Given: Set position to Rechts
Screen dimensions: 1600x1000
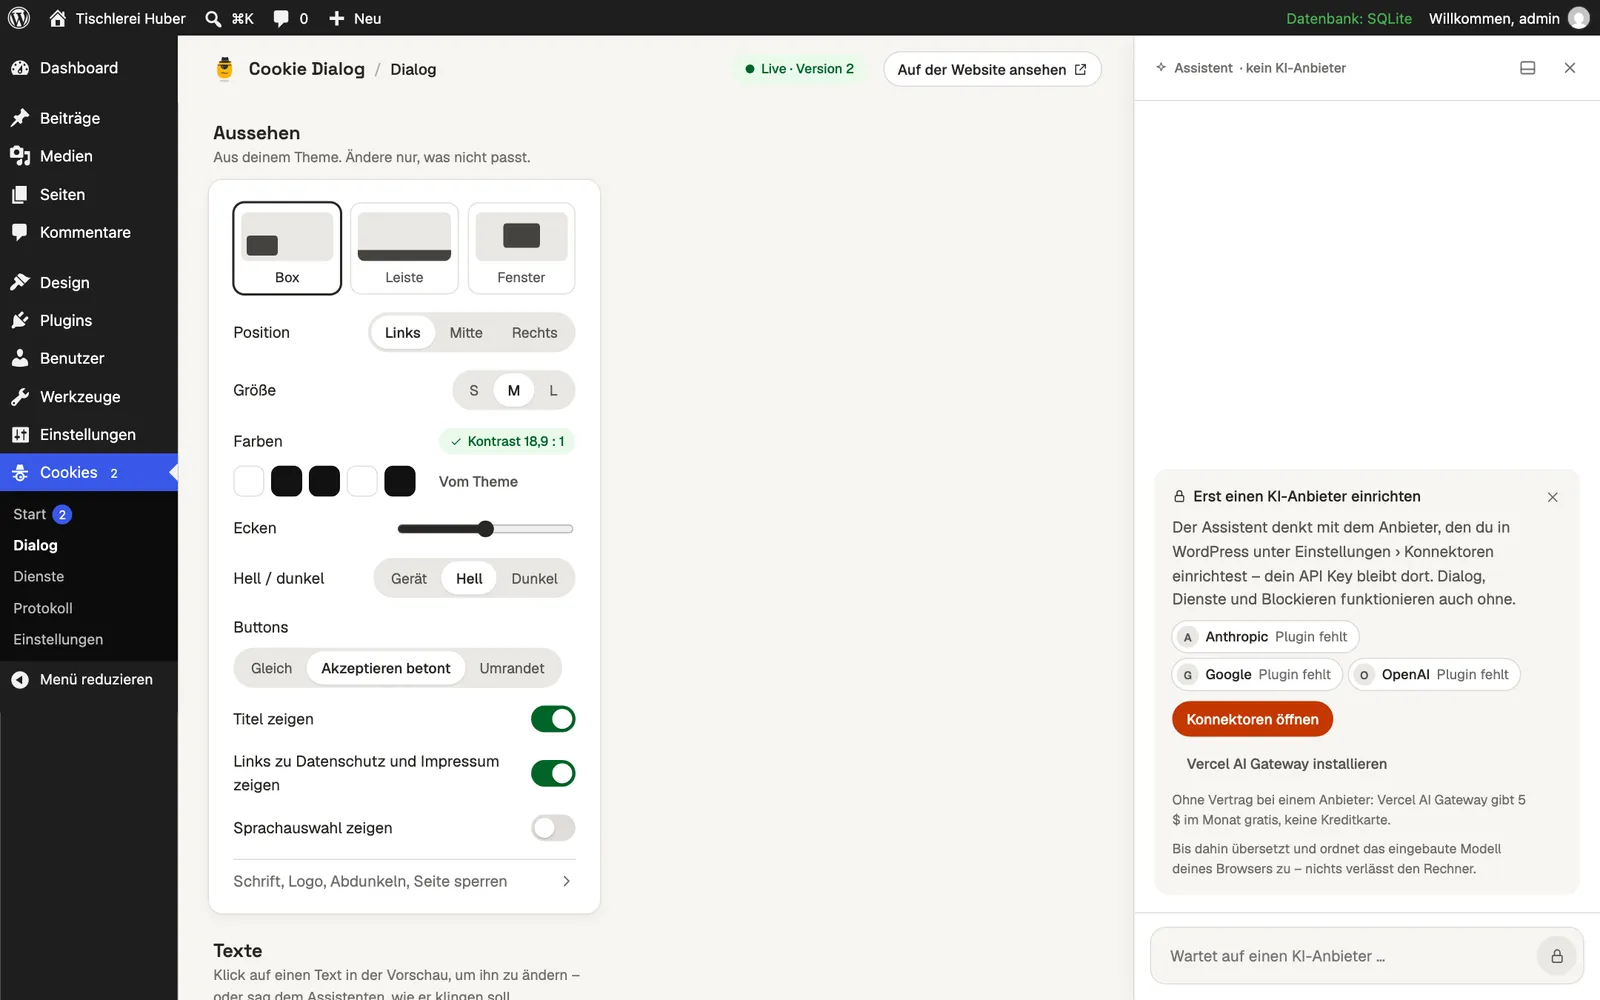Looking at the screenshot, I should pyautogui.click(x=535, y=333).
